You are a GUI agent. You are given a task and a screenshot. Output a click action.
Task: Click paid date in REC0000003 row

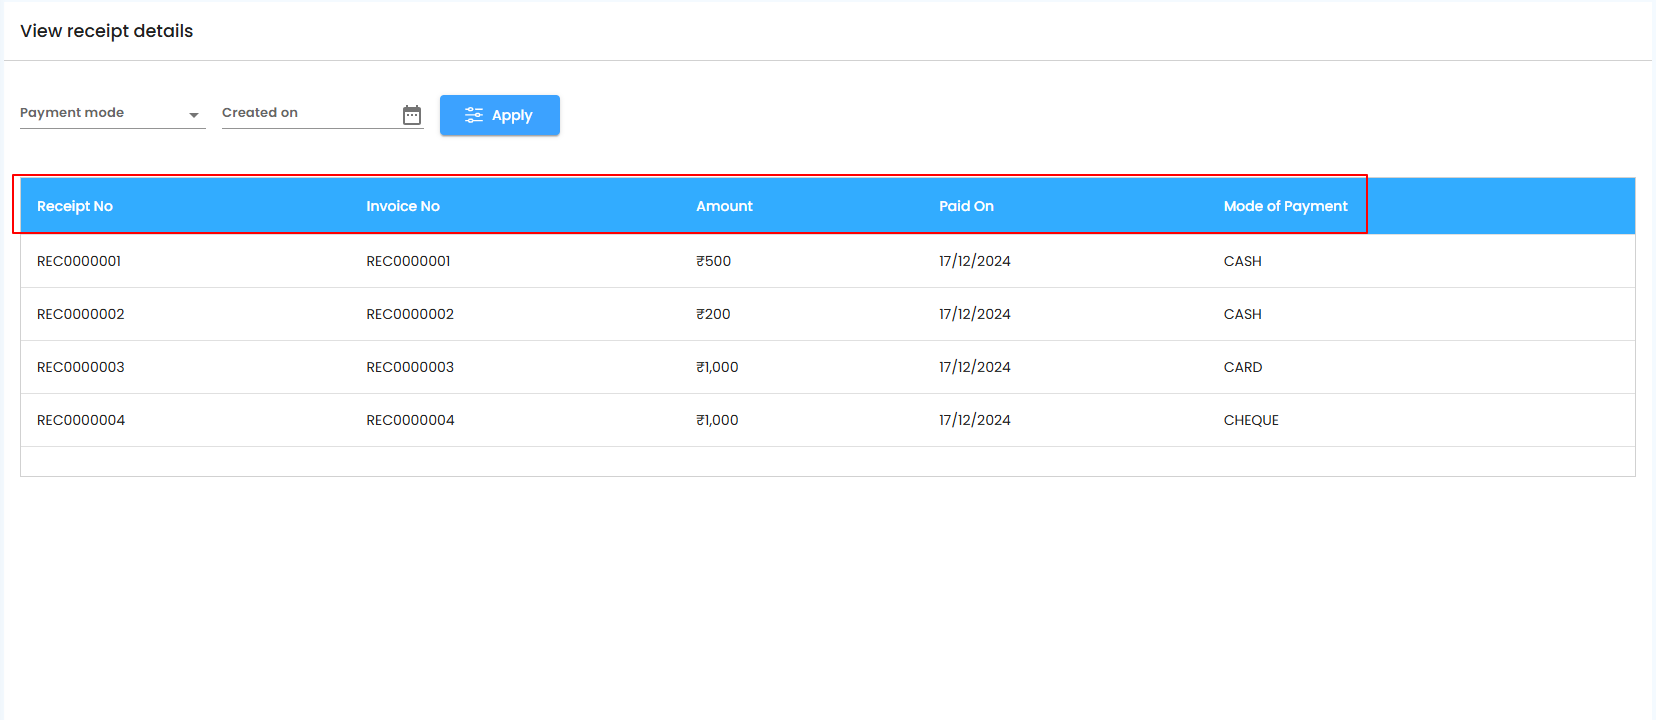point(975,367)
